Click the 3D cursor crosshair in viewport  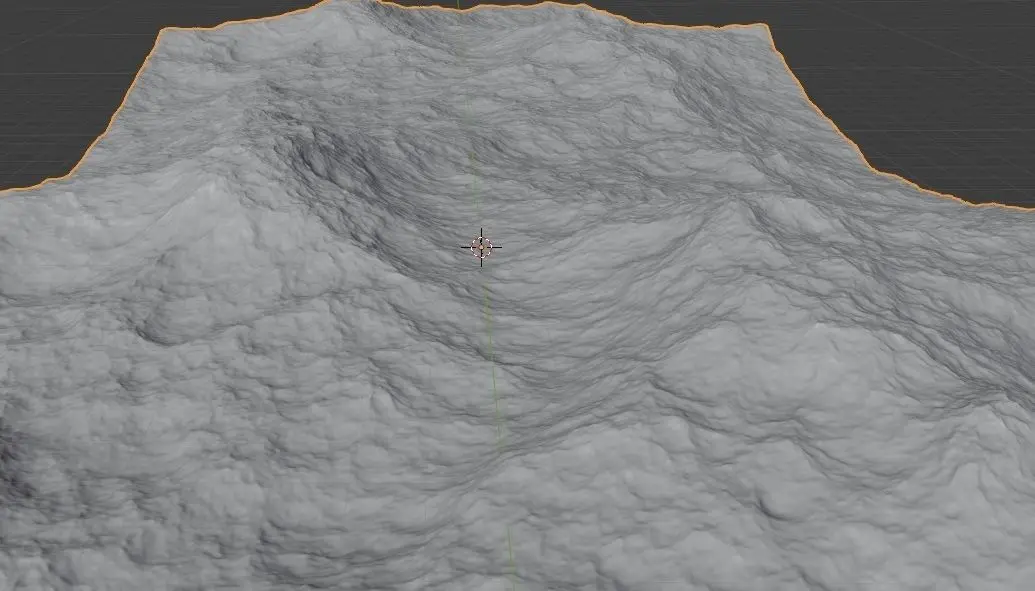pyautogui.click(x=481, y=247)
